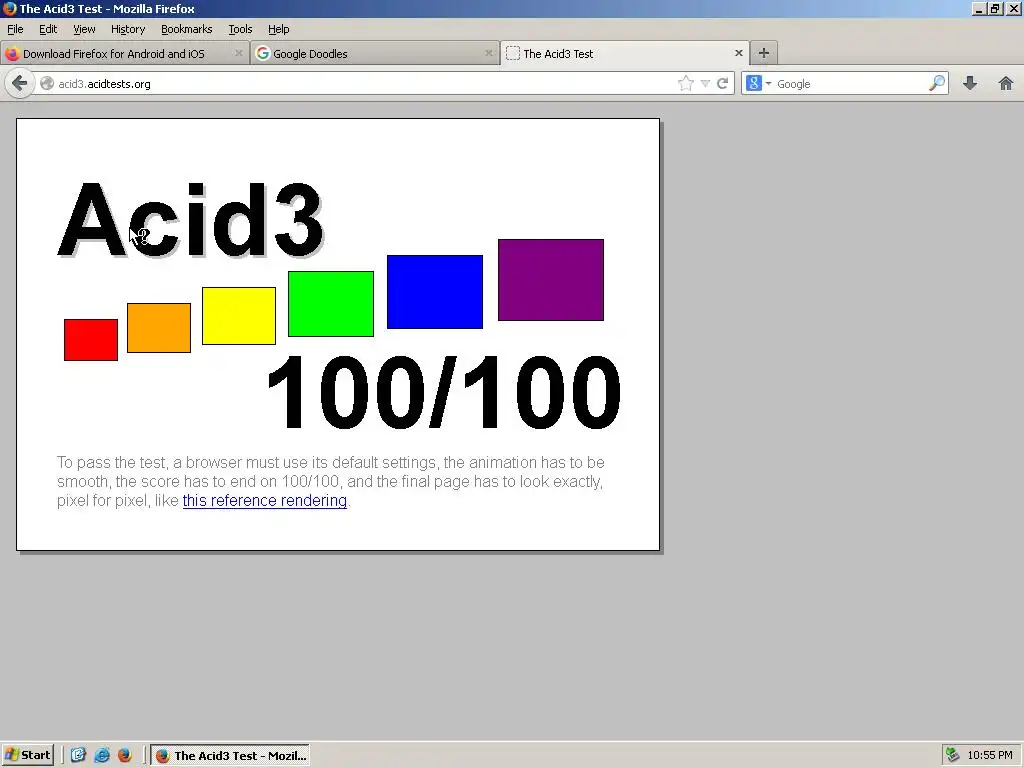Image resolution: width=1024 pixels, height=768 pixels.
Task: Launch Internet Explorer from quick launch
Action: point(102,755)
